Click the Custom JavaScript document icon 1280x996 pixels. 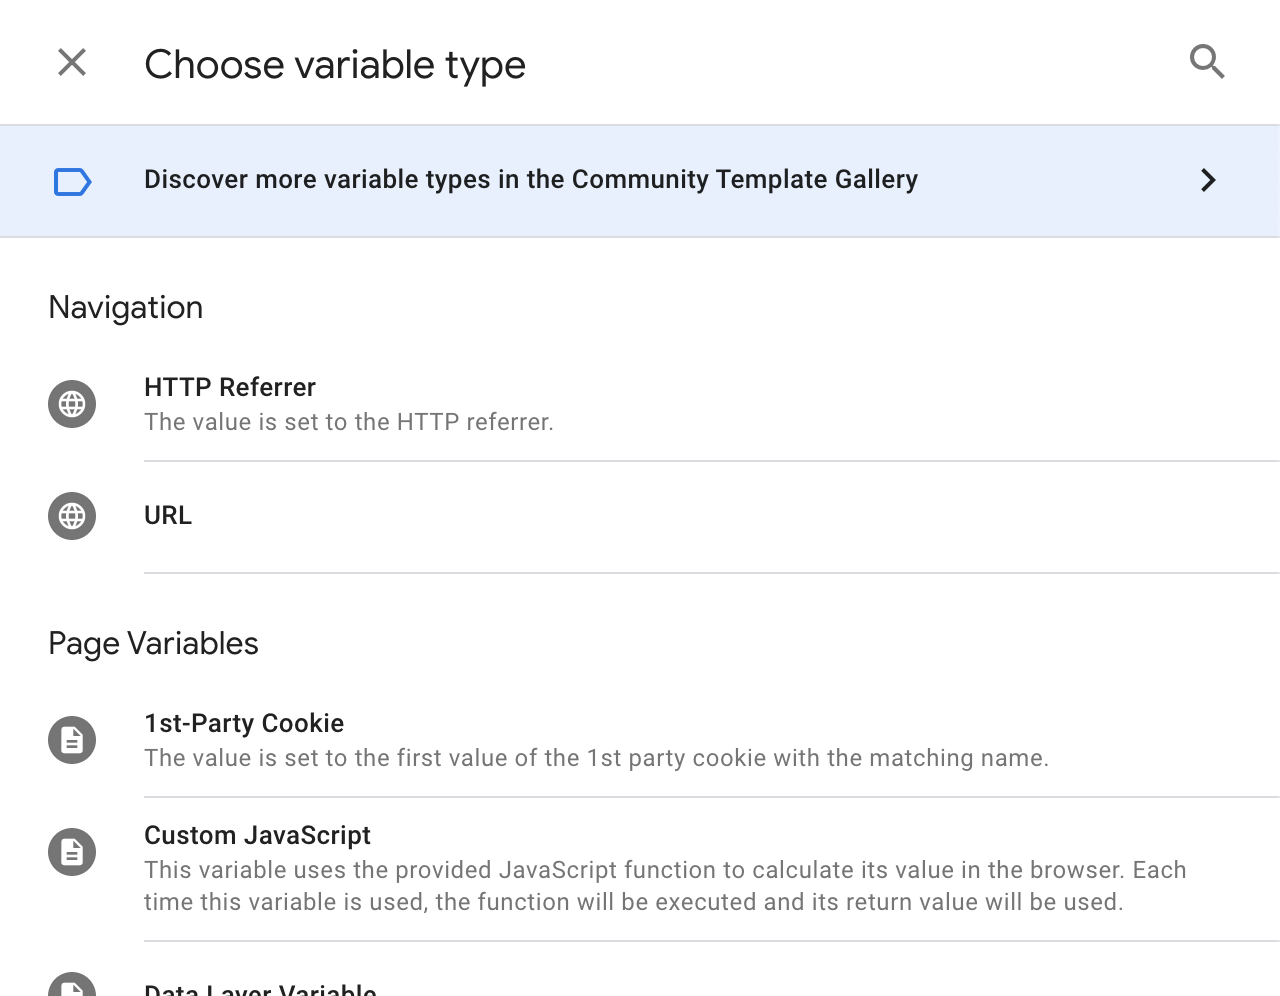coord(72,852)
